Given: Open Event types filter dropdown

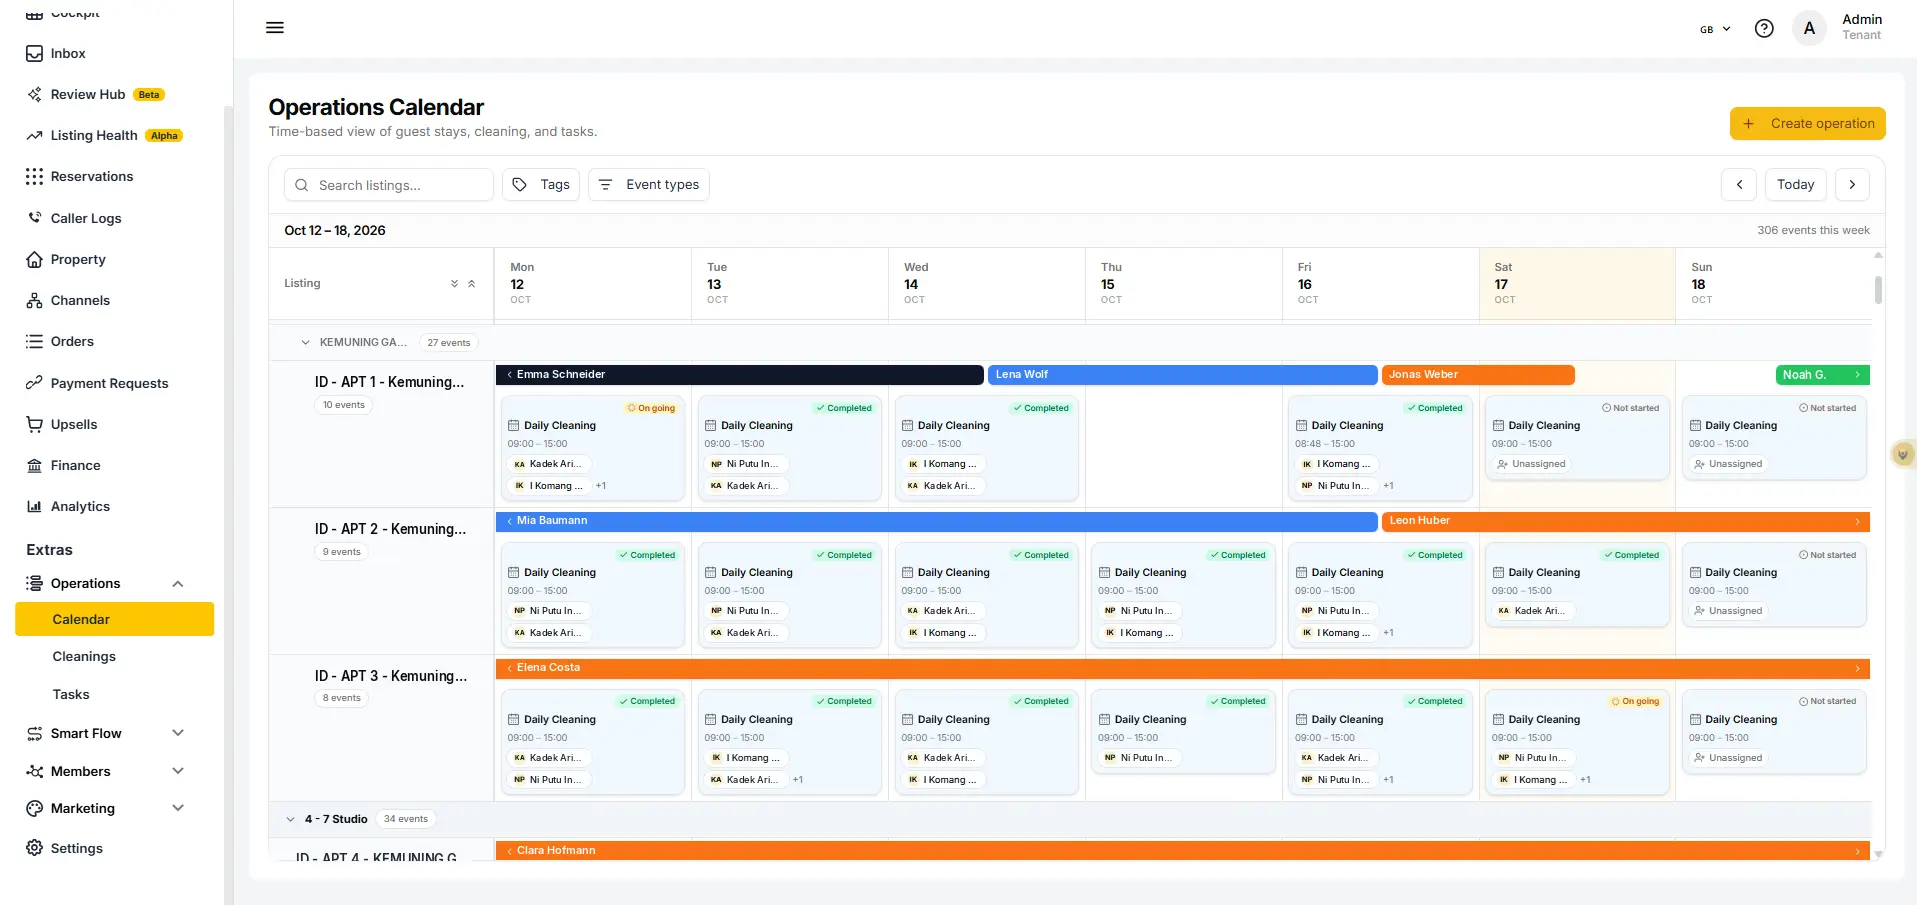Looking at the screenshot, I should [649, 184].
